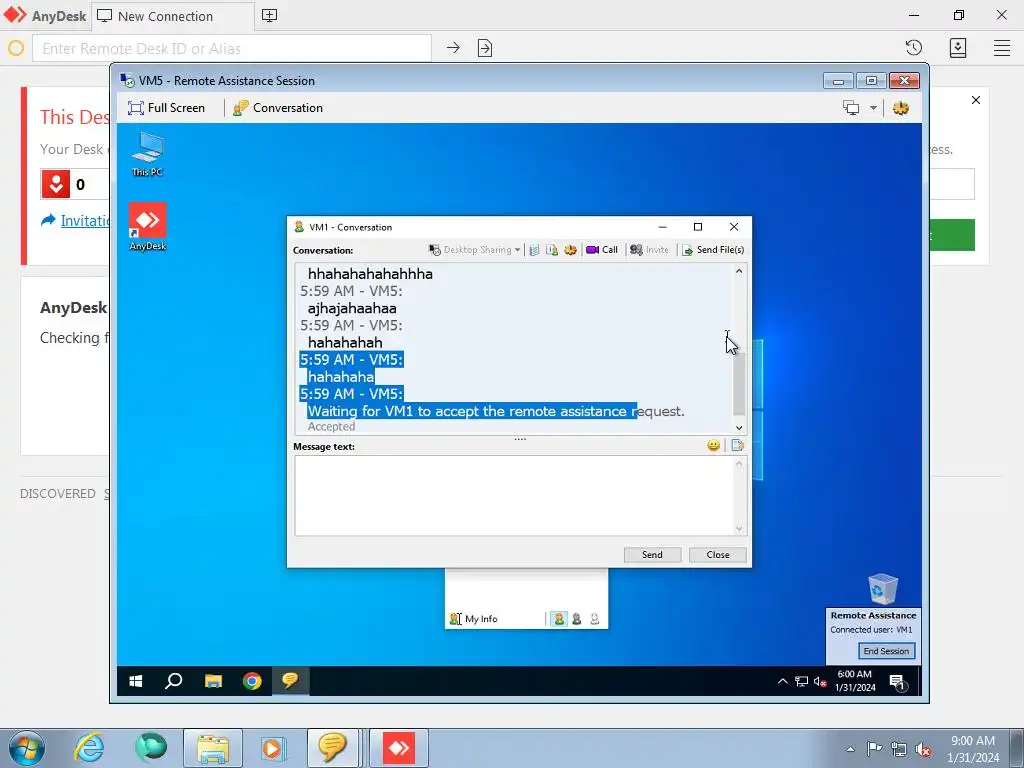The image size is (1024, 768).
Task: Click the unselected message 'hahahahah'
Action: click(x=345, y=342)
